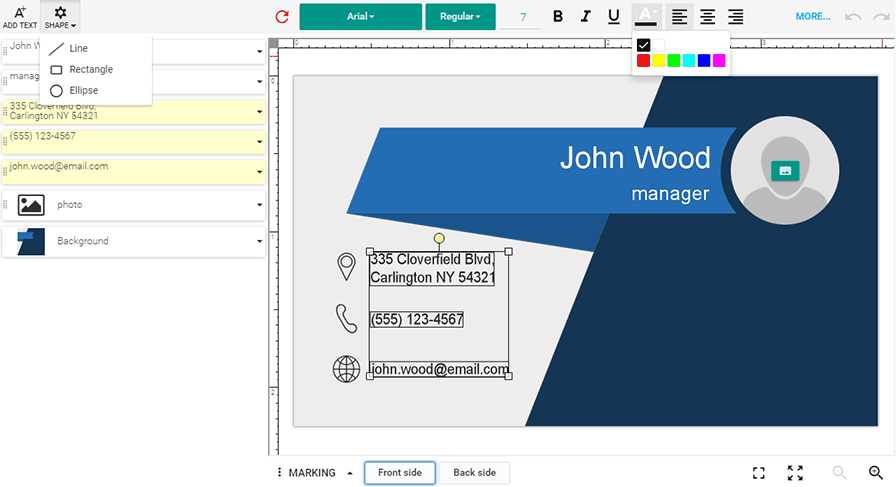Open the Regular font style dropdown
The height and width of the screenshot is (487, 896).
click(460, 17)
